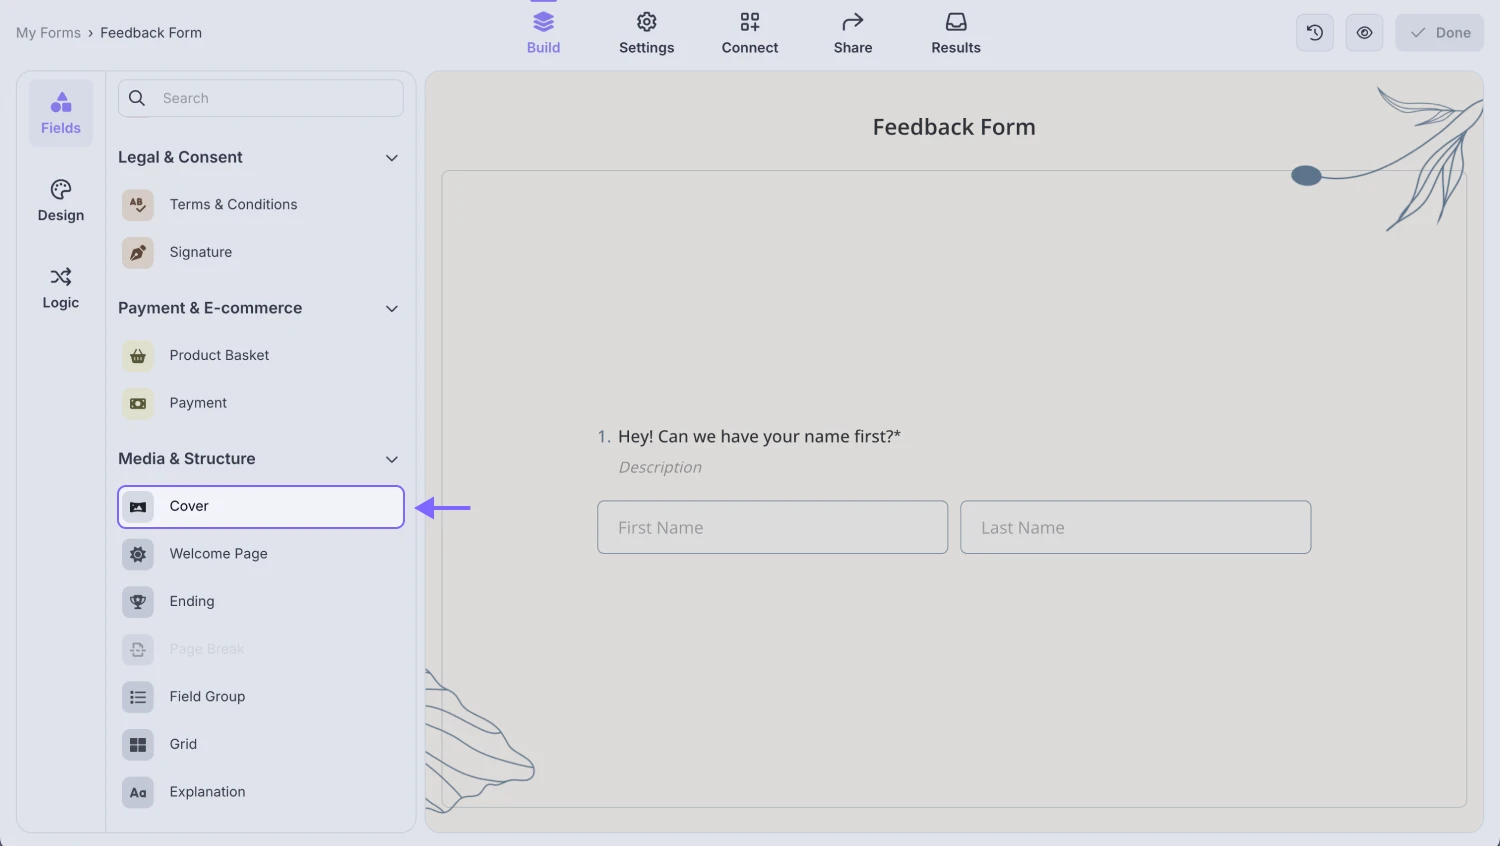Viewport: 1500px width, 846px height.
Task: Collapse the Media & Structure section
Action: [391, 459]
